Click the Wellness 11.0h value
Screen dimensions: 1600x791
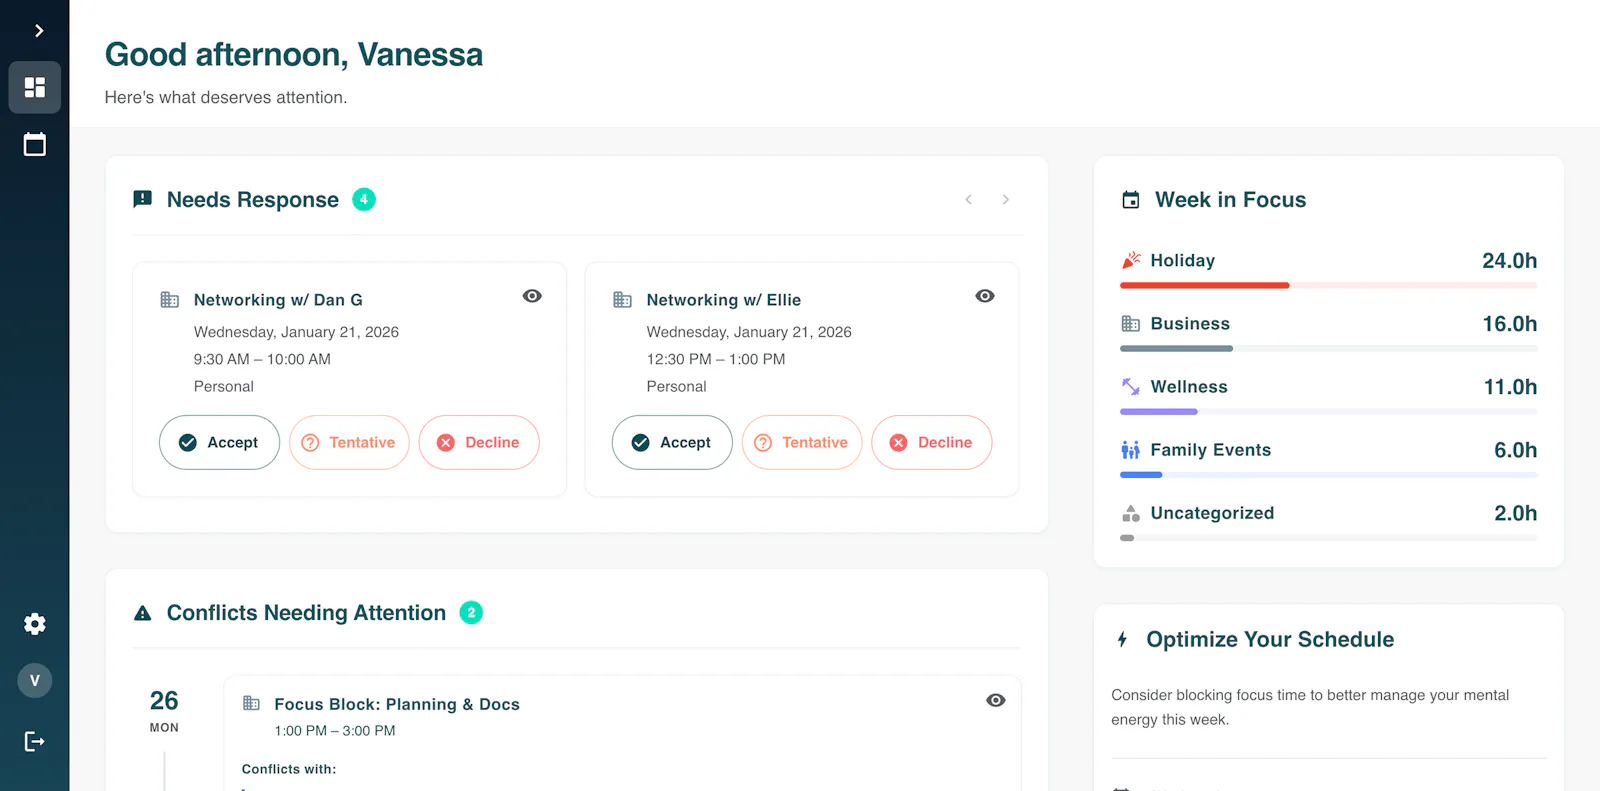click(x=1510, y=386)
